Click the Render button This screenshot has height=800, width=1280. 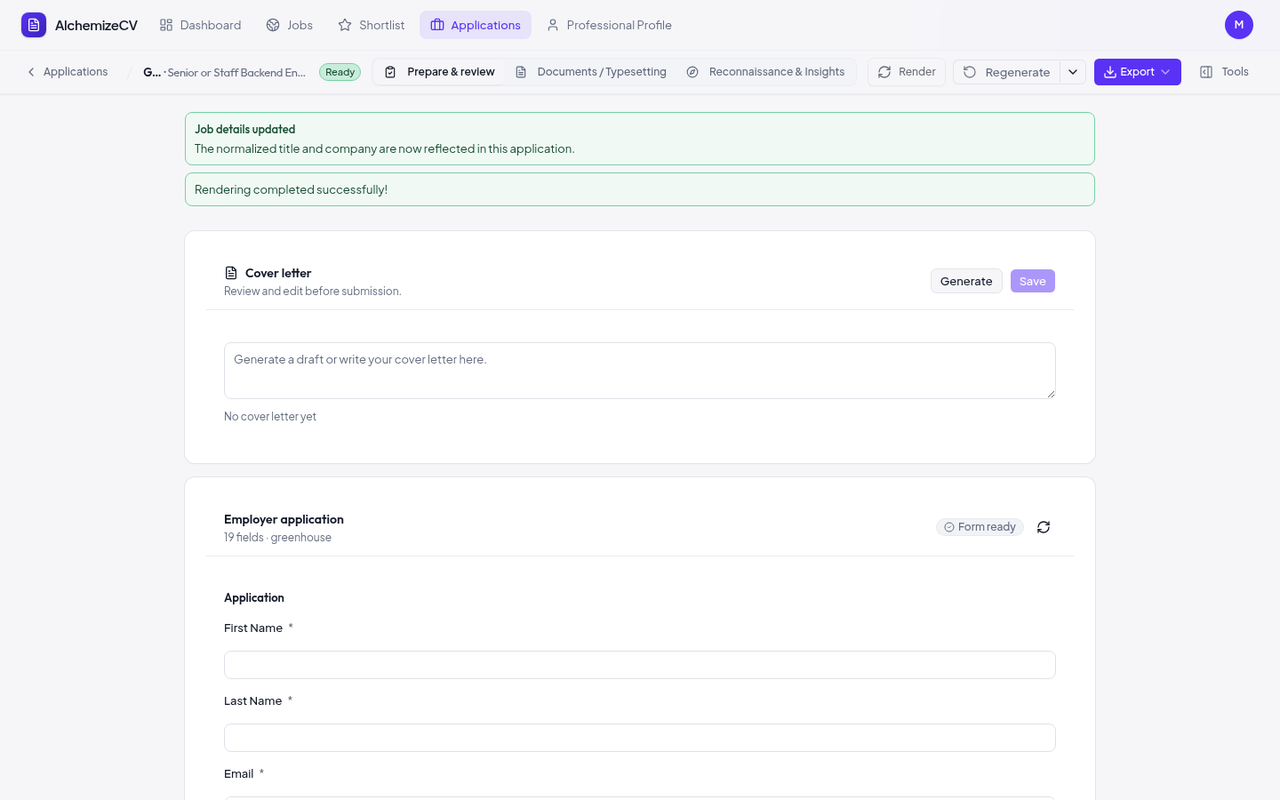click(x=907, y=72)
